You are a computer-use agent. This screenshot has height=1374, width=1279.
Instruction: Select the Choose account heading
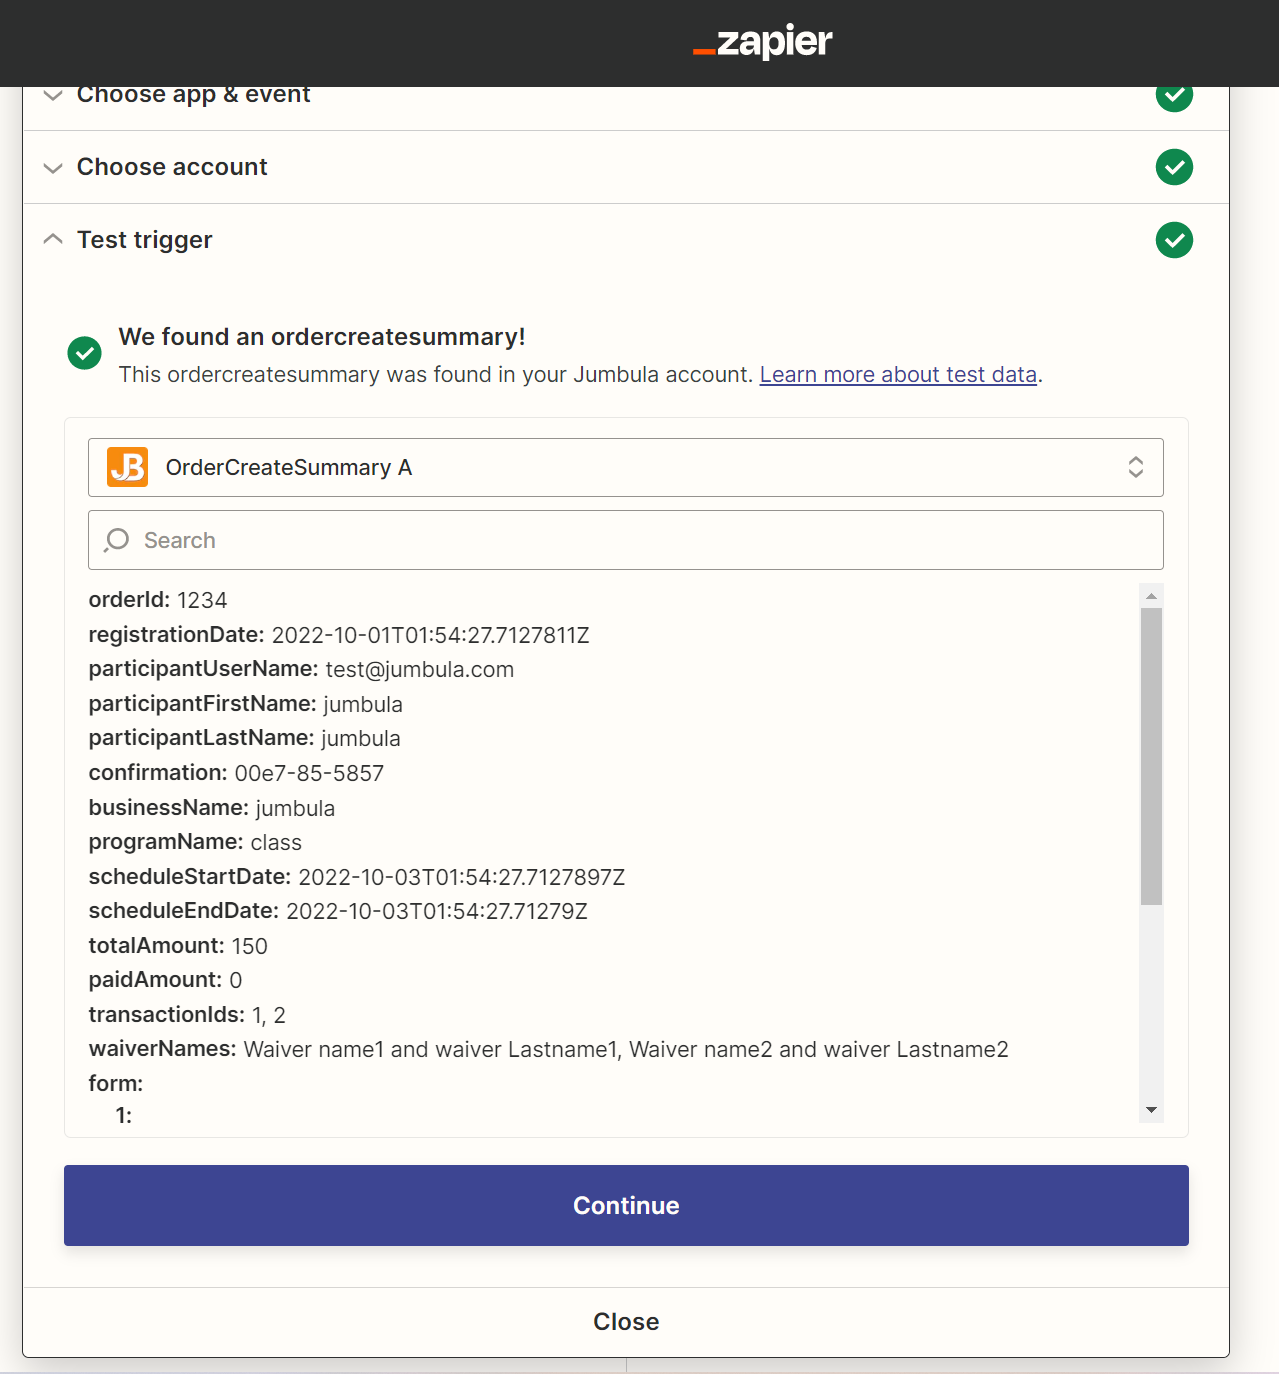tap(172, 167)
